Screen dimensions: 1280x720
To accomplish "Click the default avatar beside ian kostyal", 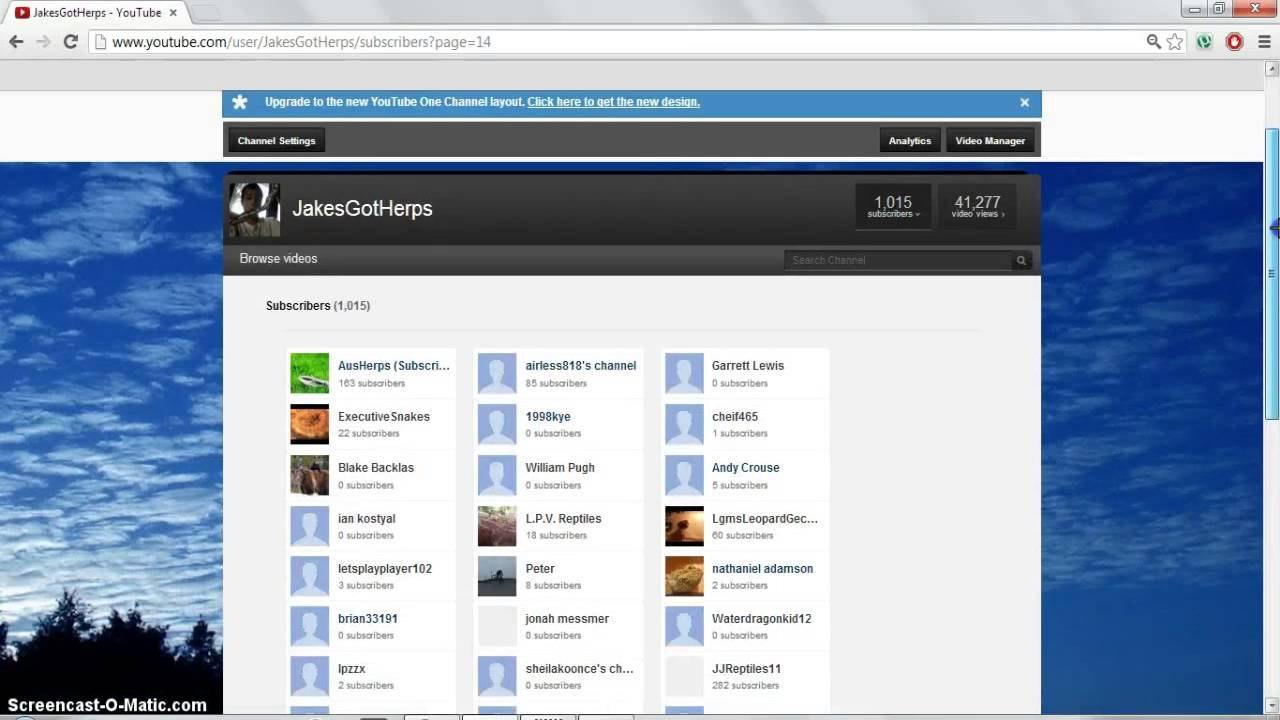I will (x=310, y=526).
